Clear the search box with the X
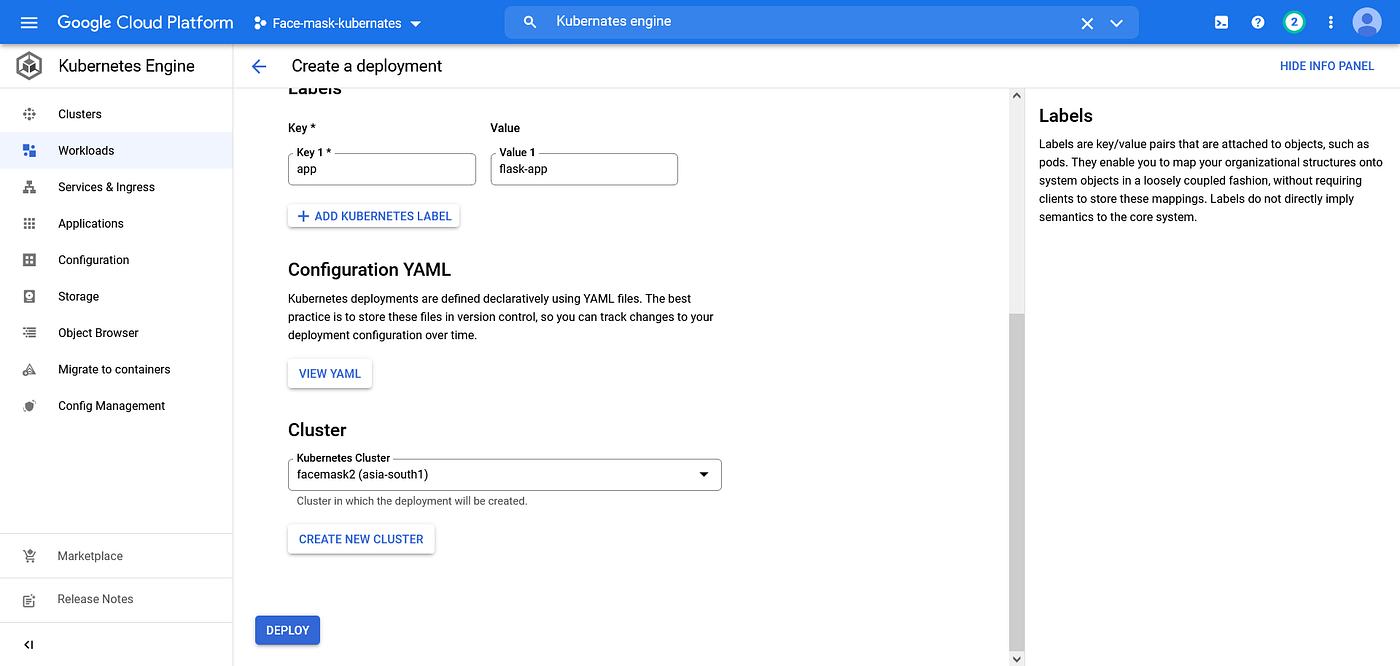 pos(1087,23)
